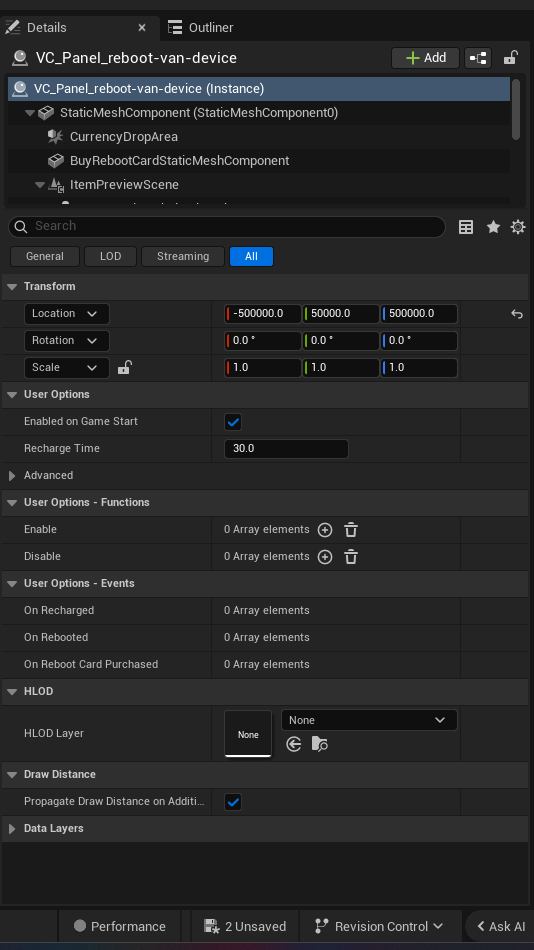
Task: Reset Location to default arrow
Action: click(x=516, y=314)
